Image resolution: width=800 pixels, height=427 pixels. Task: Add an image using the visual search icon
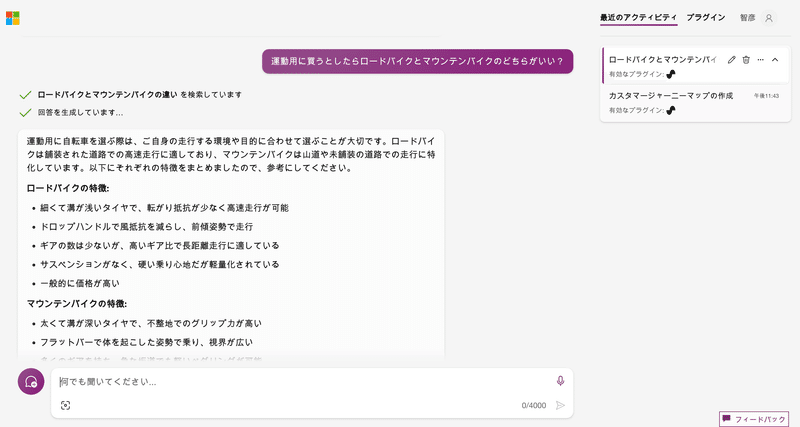coord(65,405)
